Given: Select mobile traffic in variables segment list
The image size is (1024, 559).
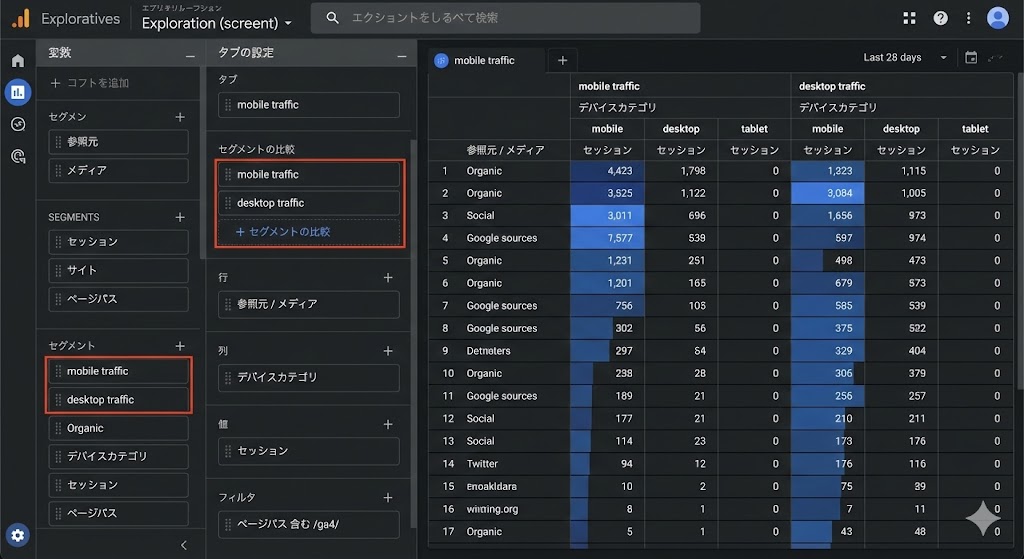Looking at the screenshot, I should tap(118, 371).
